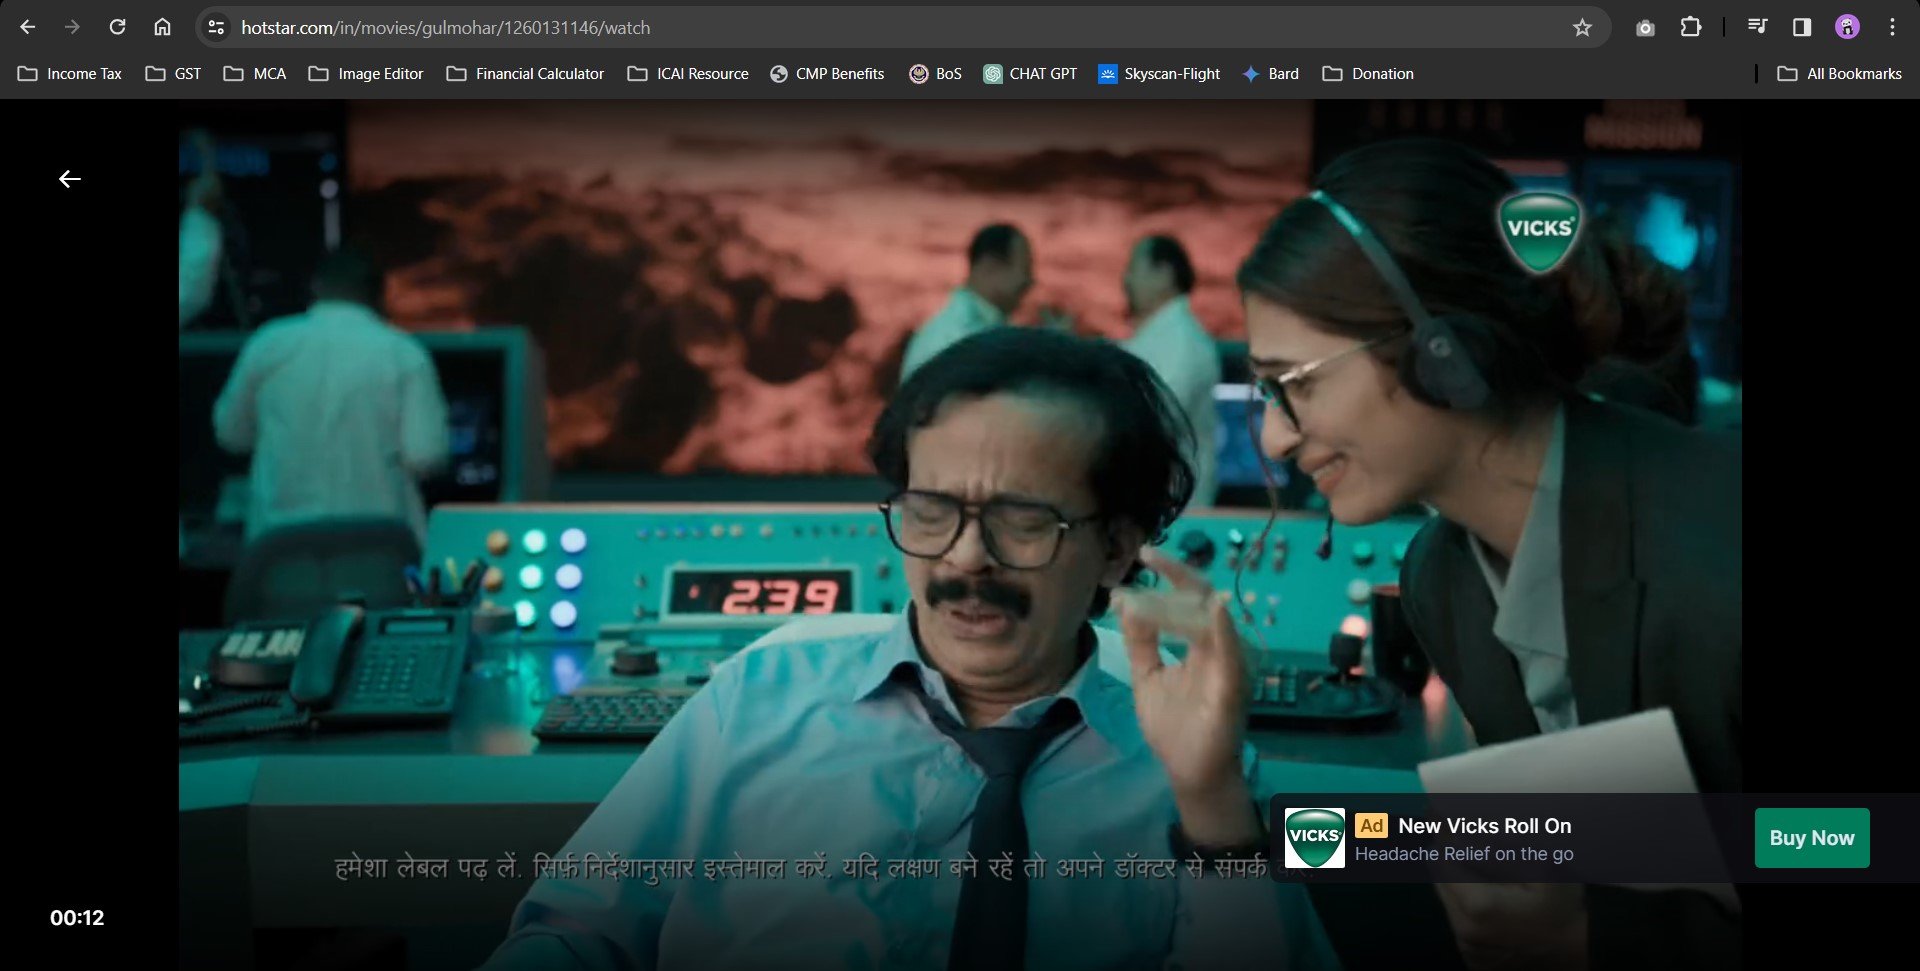The width and height of the screenshot is (1920, 971).
Task: Go to browser home page icon
Action: click(x=162, y=27)
